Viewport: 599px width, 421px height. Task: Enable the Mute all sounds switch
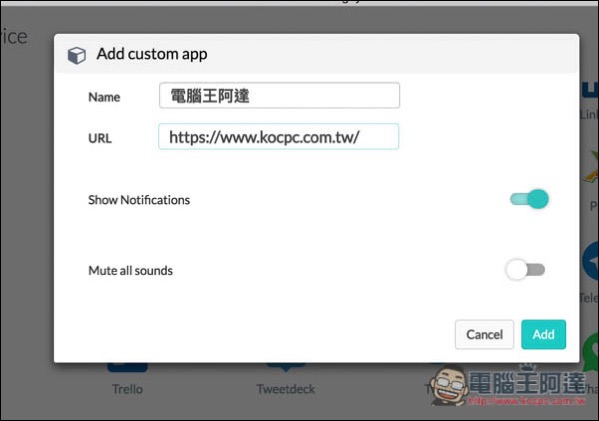click(x=525, y=270)
